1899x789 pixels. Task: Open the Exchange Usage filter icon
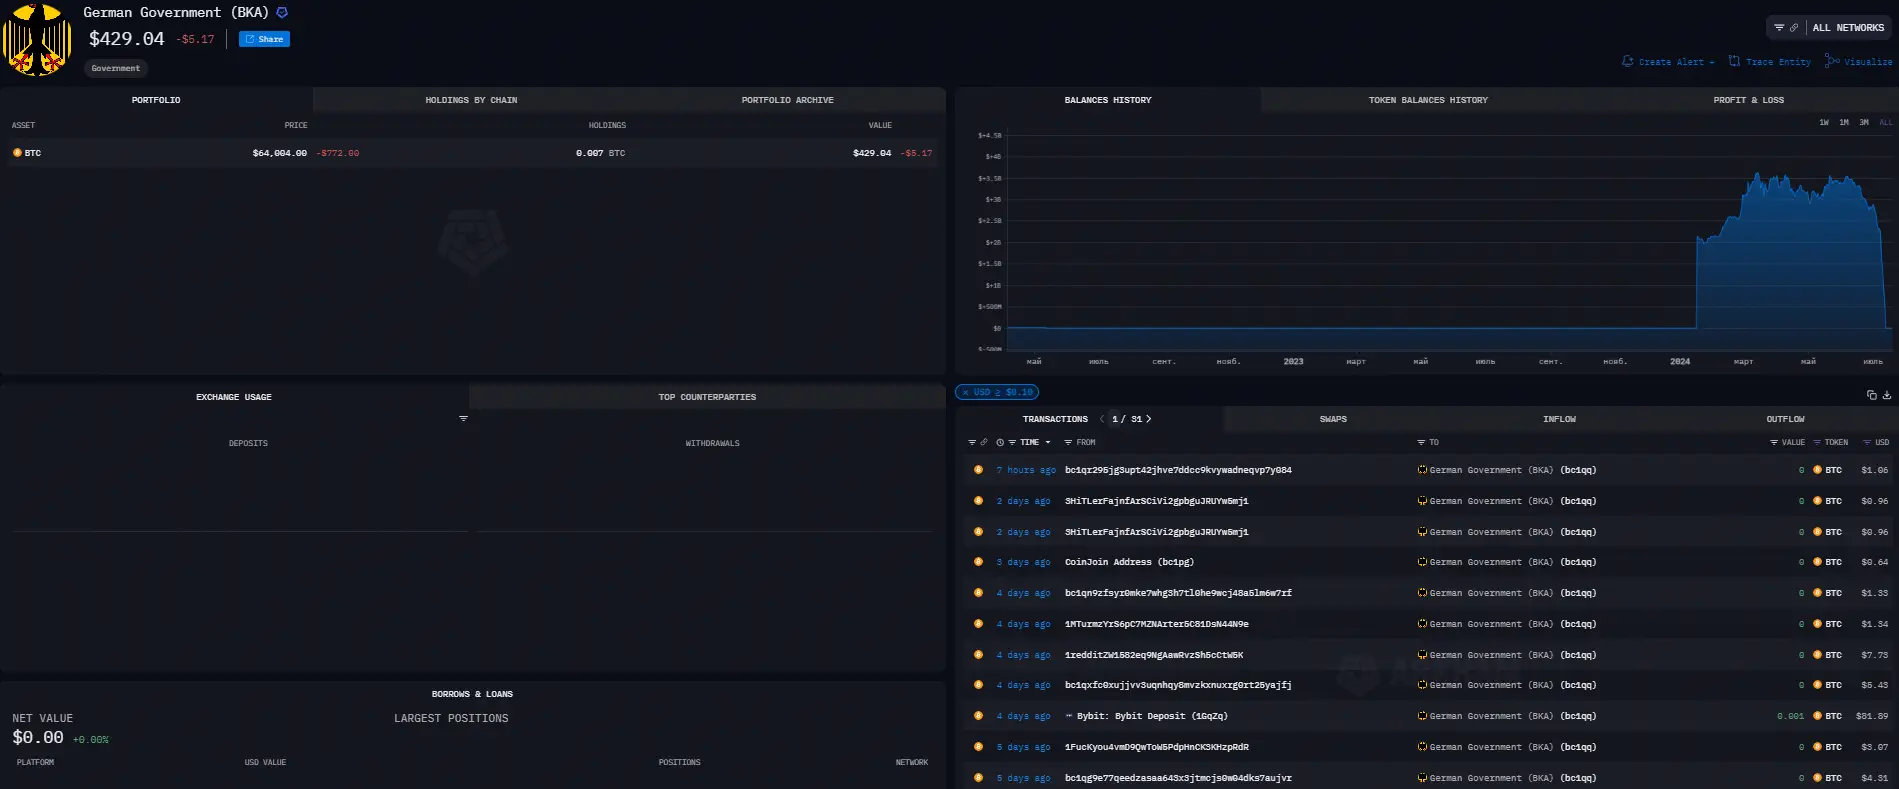[463, 418]
